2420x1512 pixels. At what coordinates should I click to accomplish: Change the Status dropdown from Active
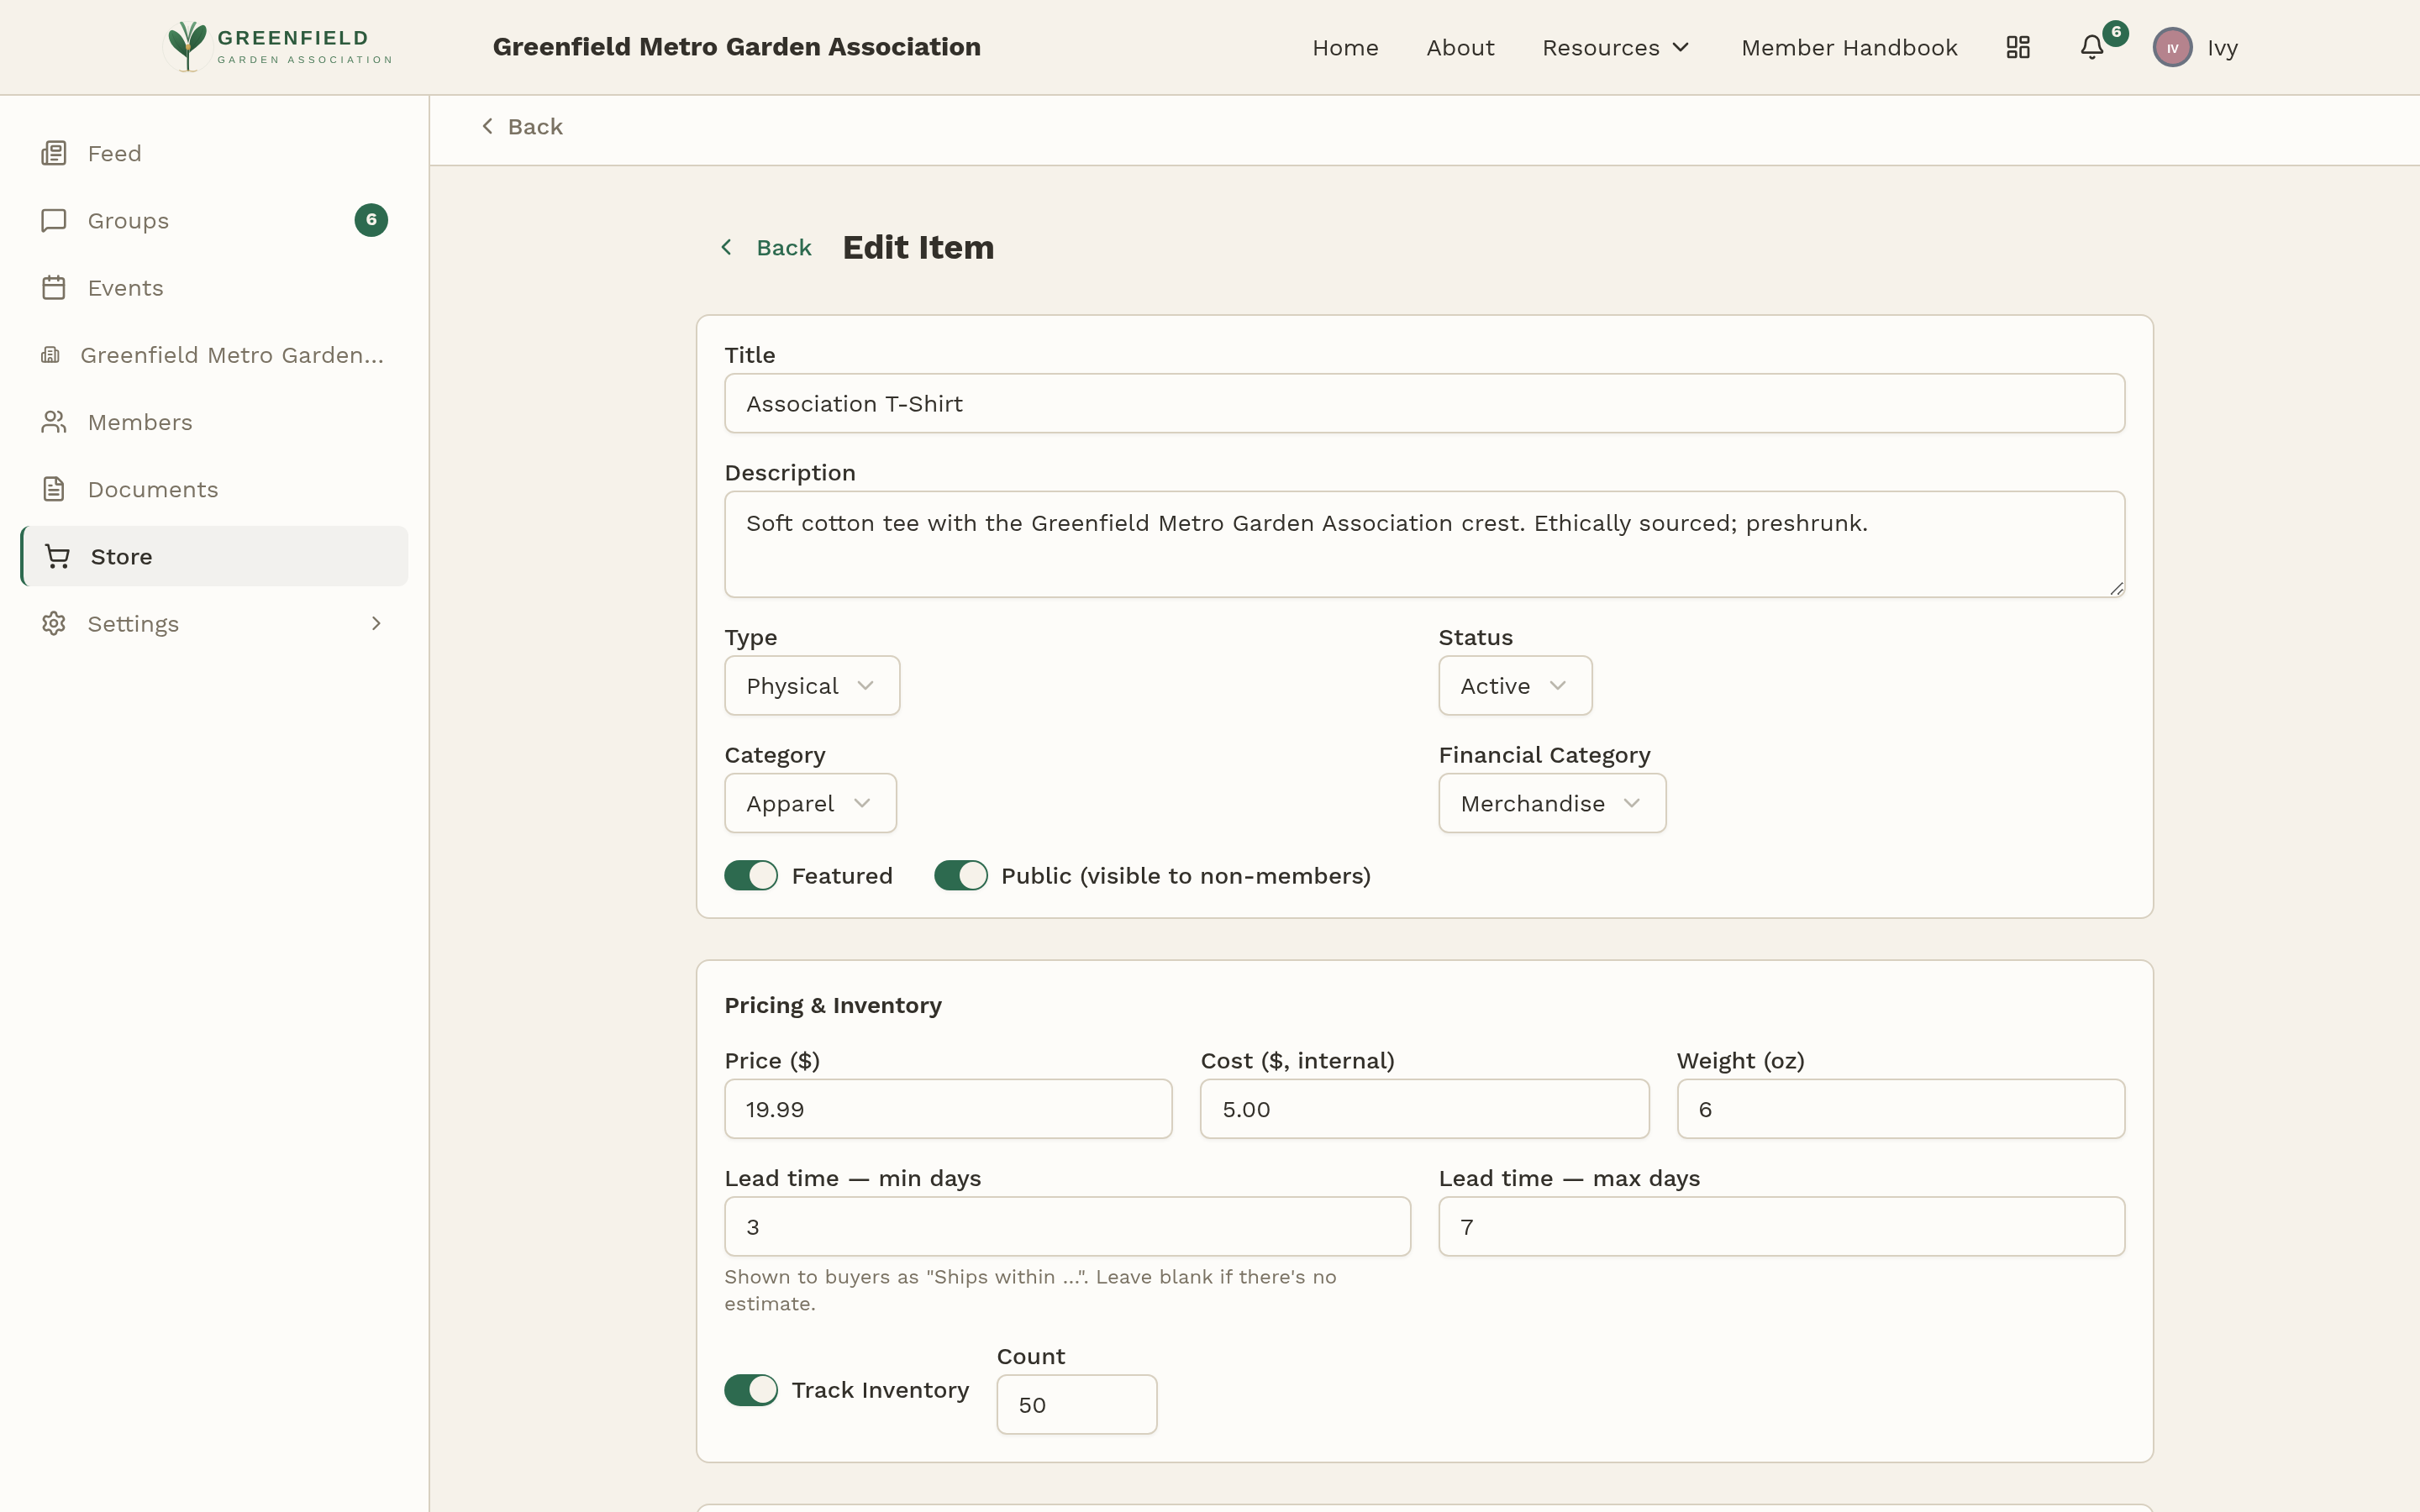tap(1513, 685)
